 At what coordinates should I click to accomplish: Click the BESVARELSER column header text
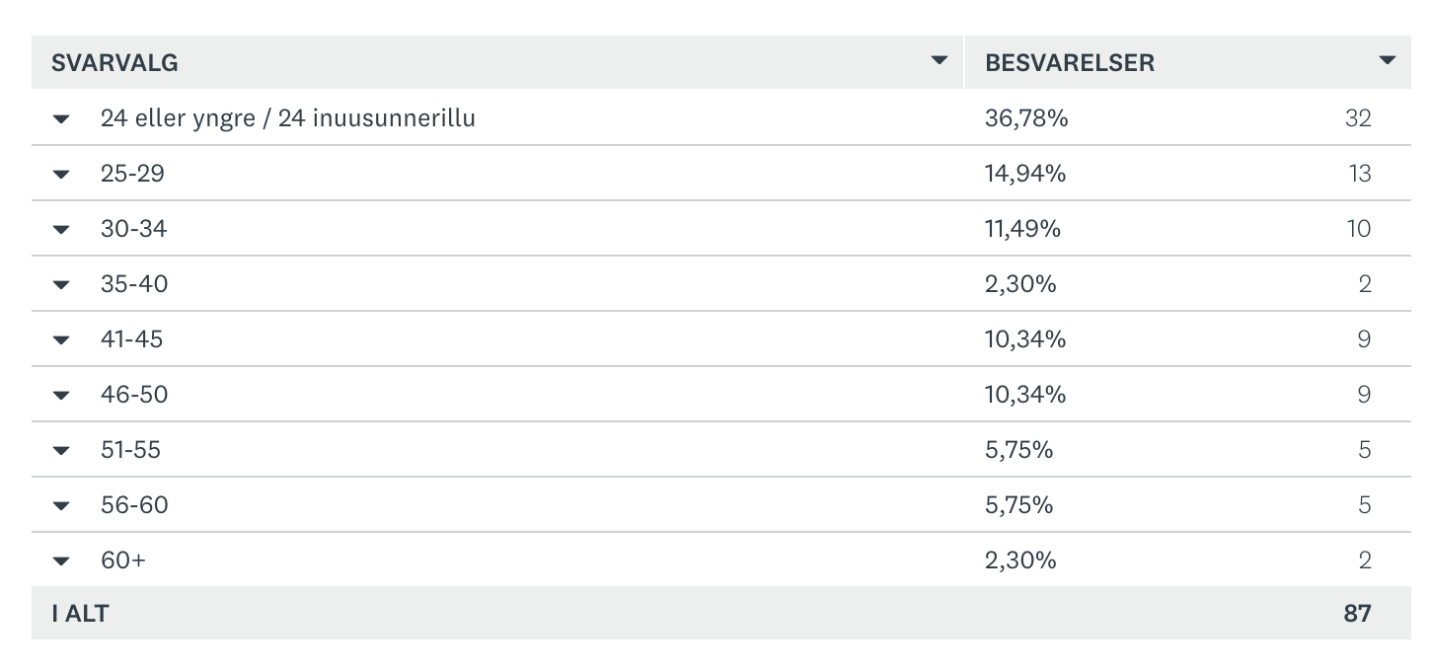1070,63
